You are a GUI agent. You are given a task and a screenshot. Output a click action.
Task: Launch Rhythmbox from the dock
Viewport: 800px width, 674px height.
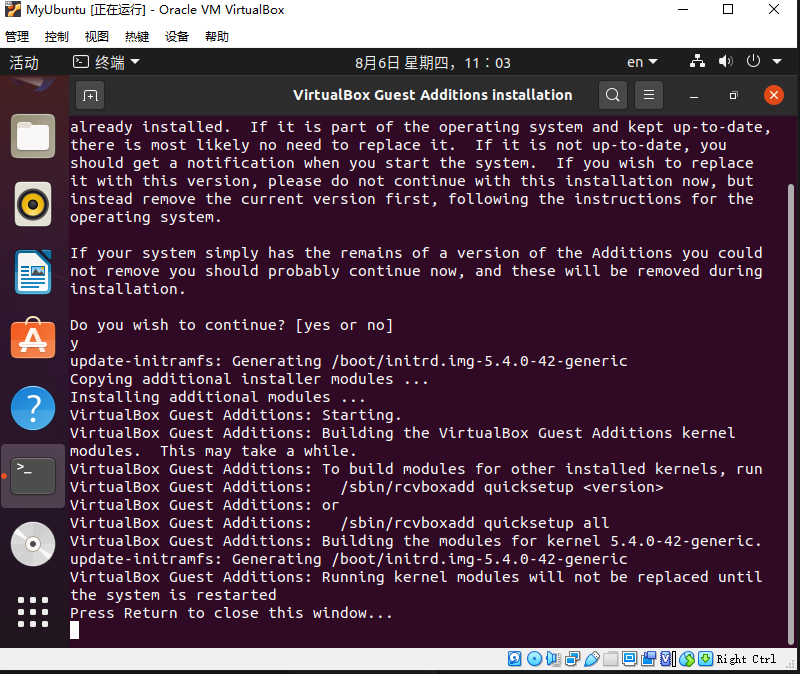(x=33, y=204)
